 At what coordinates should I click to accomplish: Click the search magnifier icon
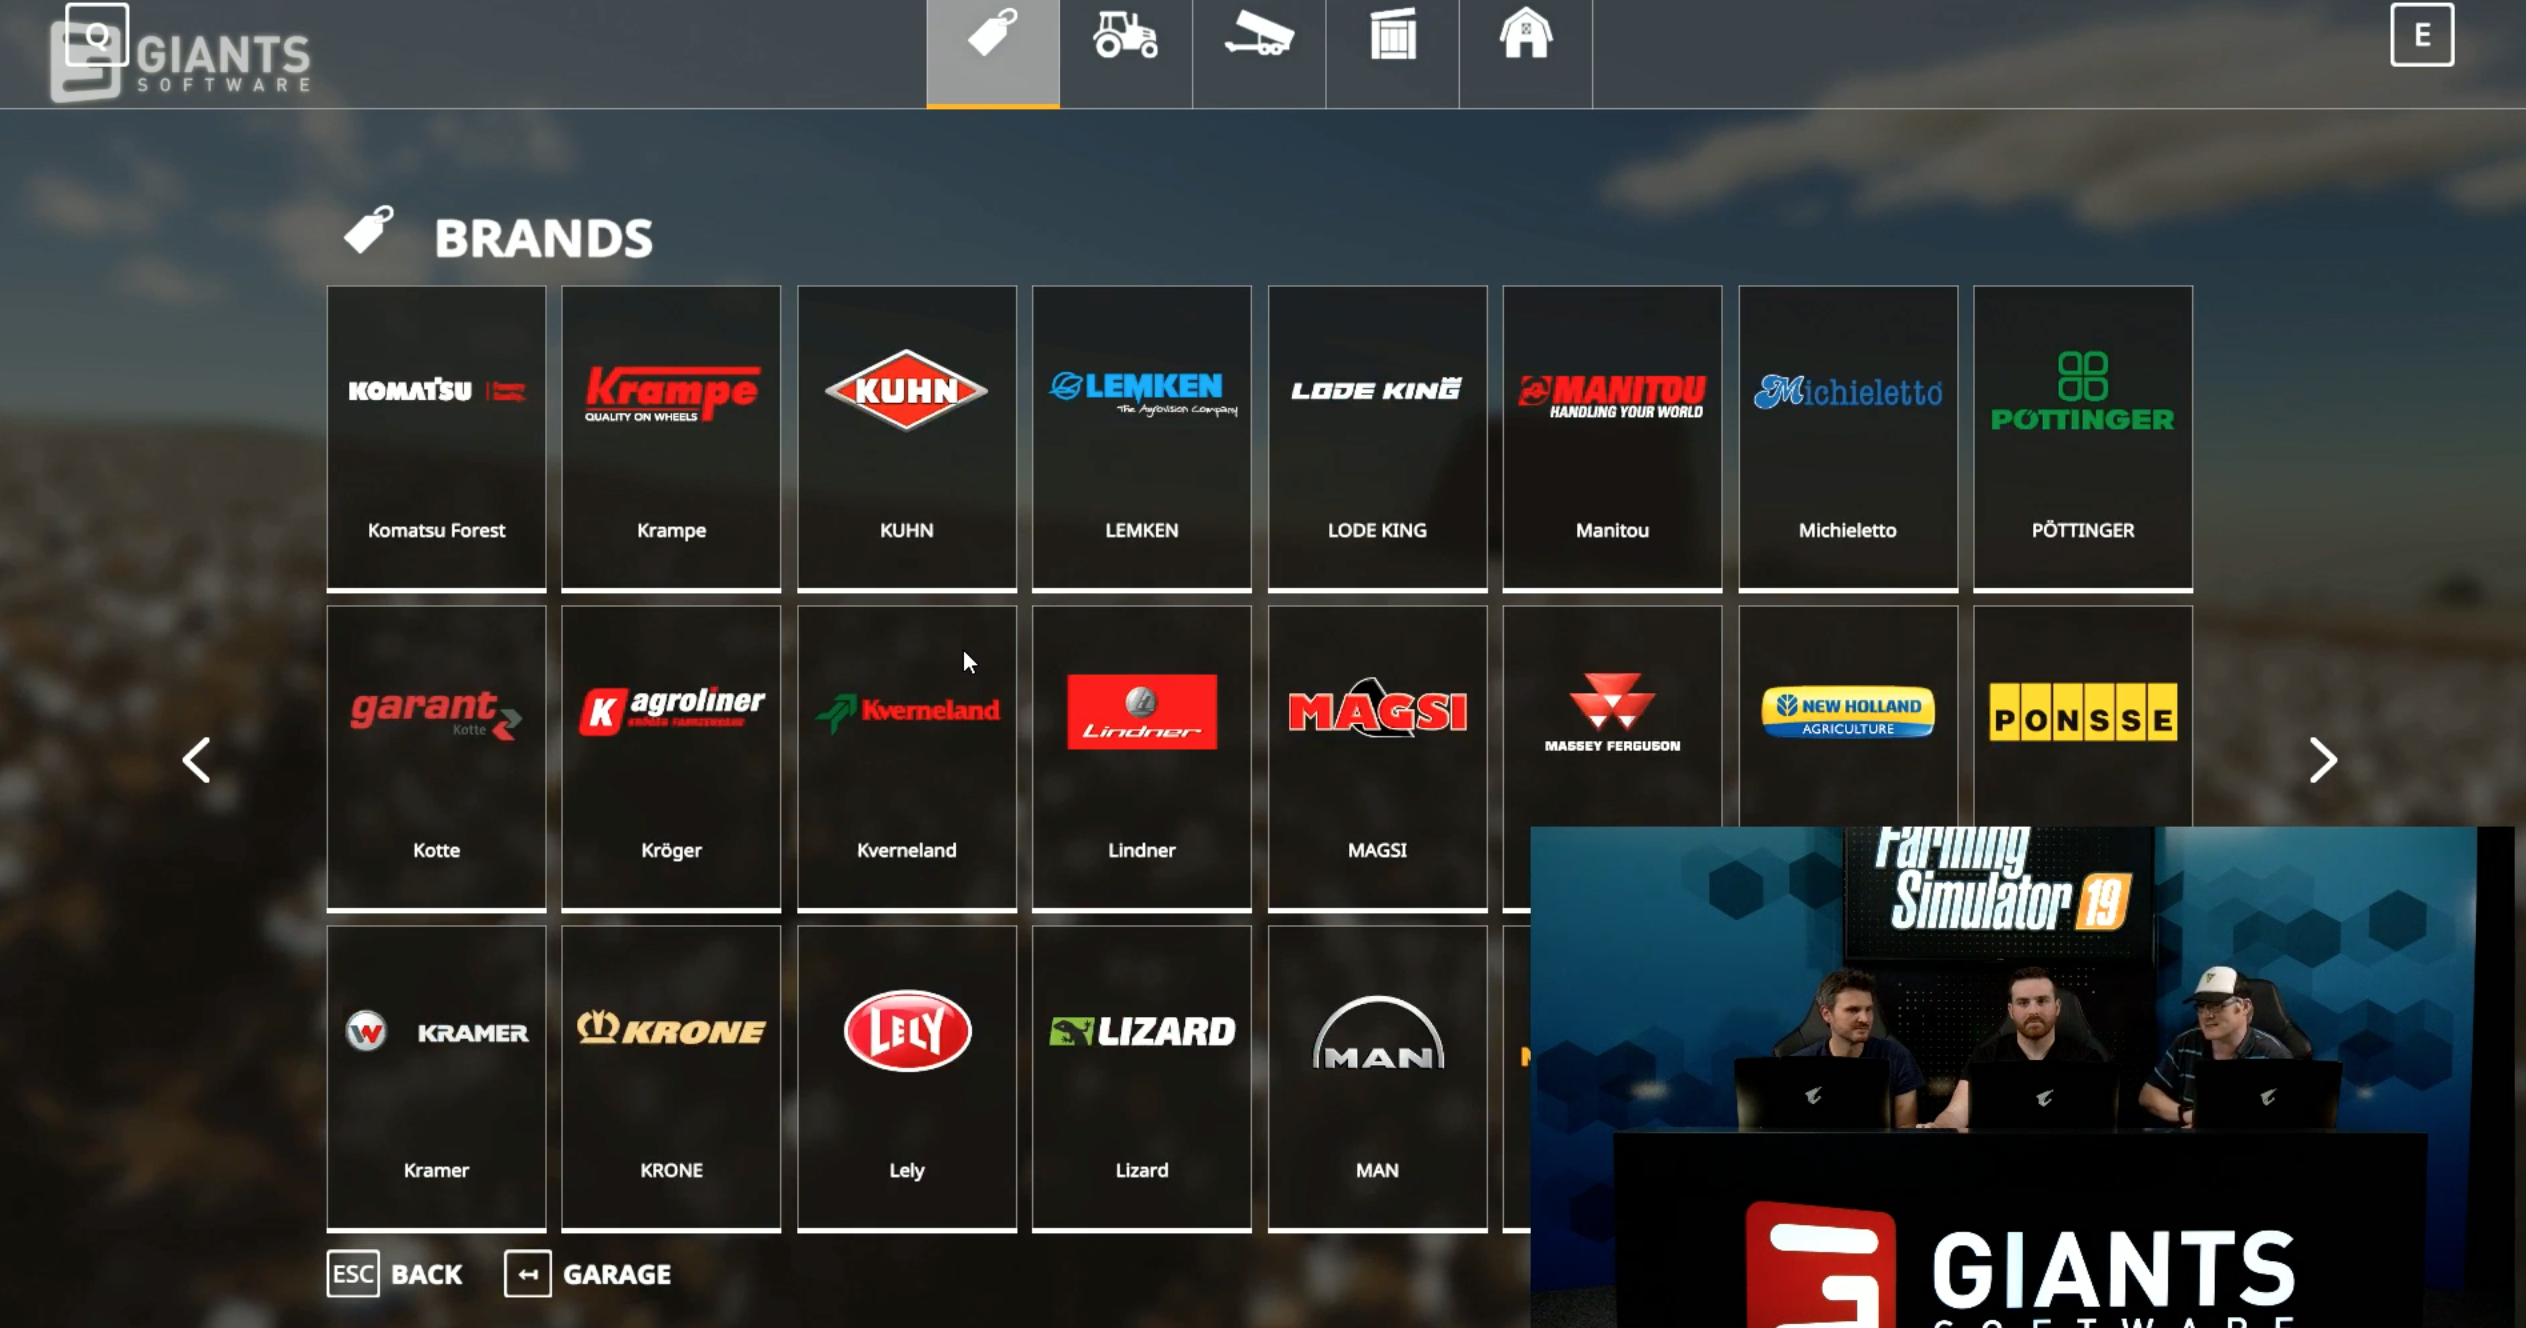(x=97, y=35)
